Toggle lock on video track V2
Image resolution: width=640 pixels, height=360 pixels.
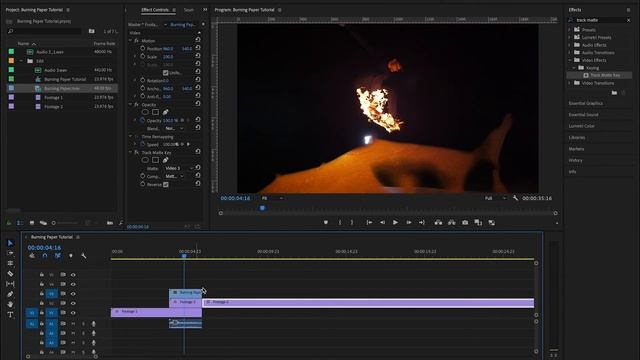click(x=42, y=303)
